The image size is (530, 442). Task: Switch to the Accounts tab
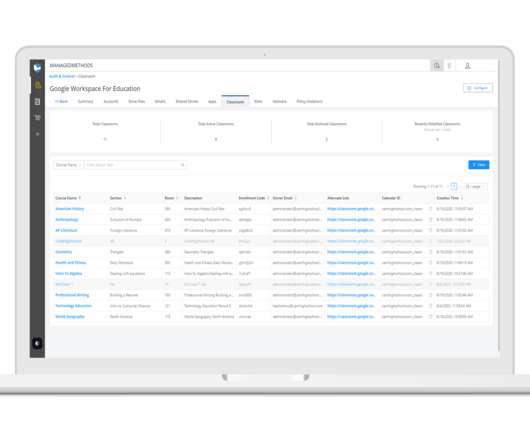coord(111,101)
